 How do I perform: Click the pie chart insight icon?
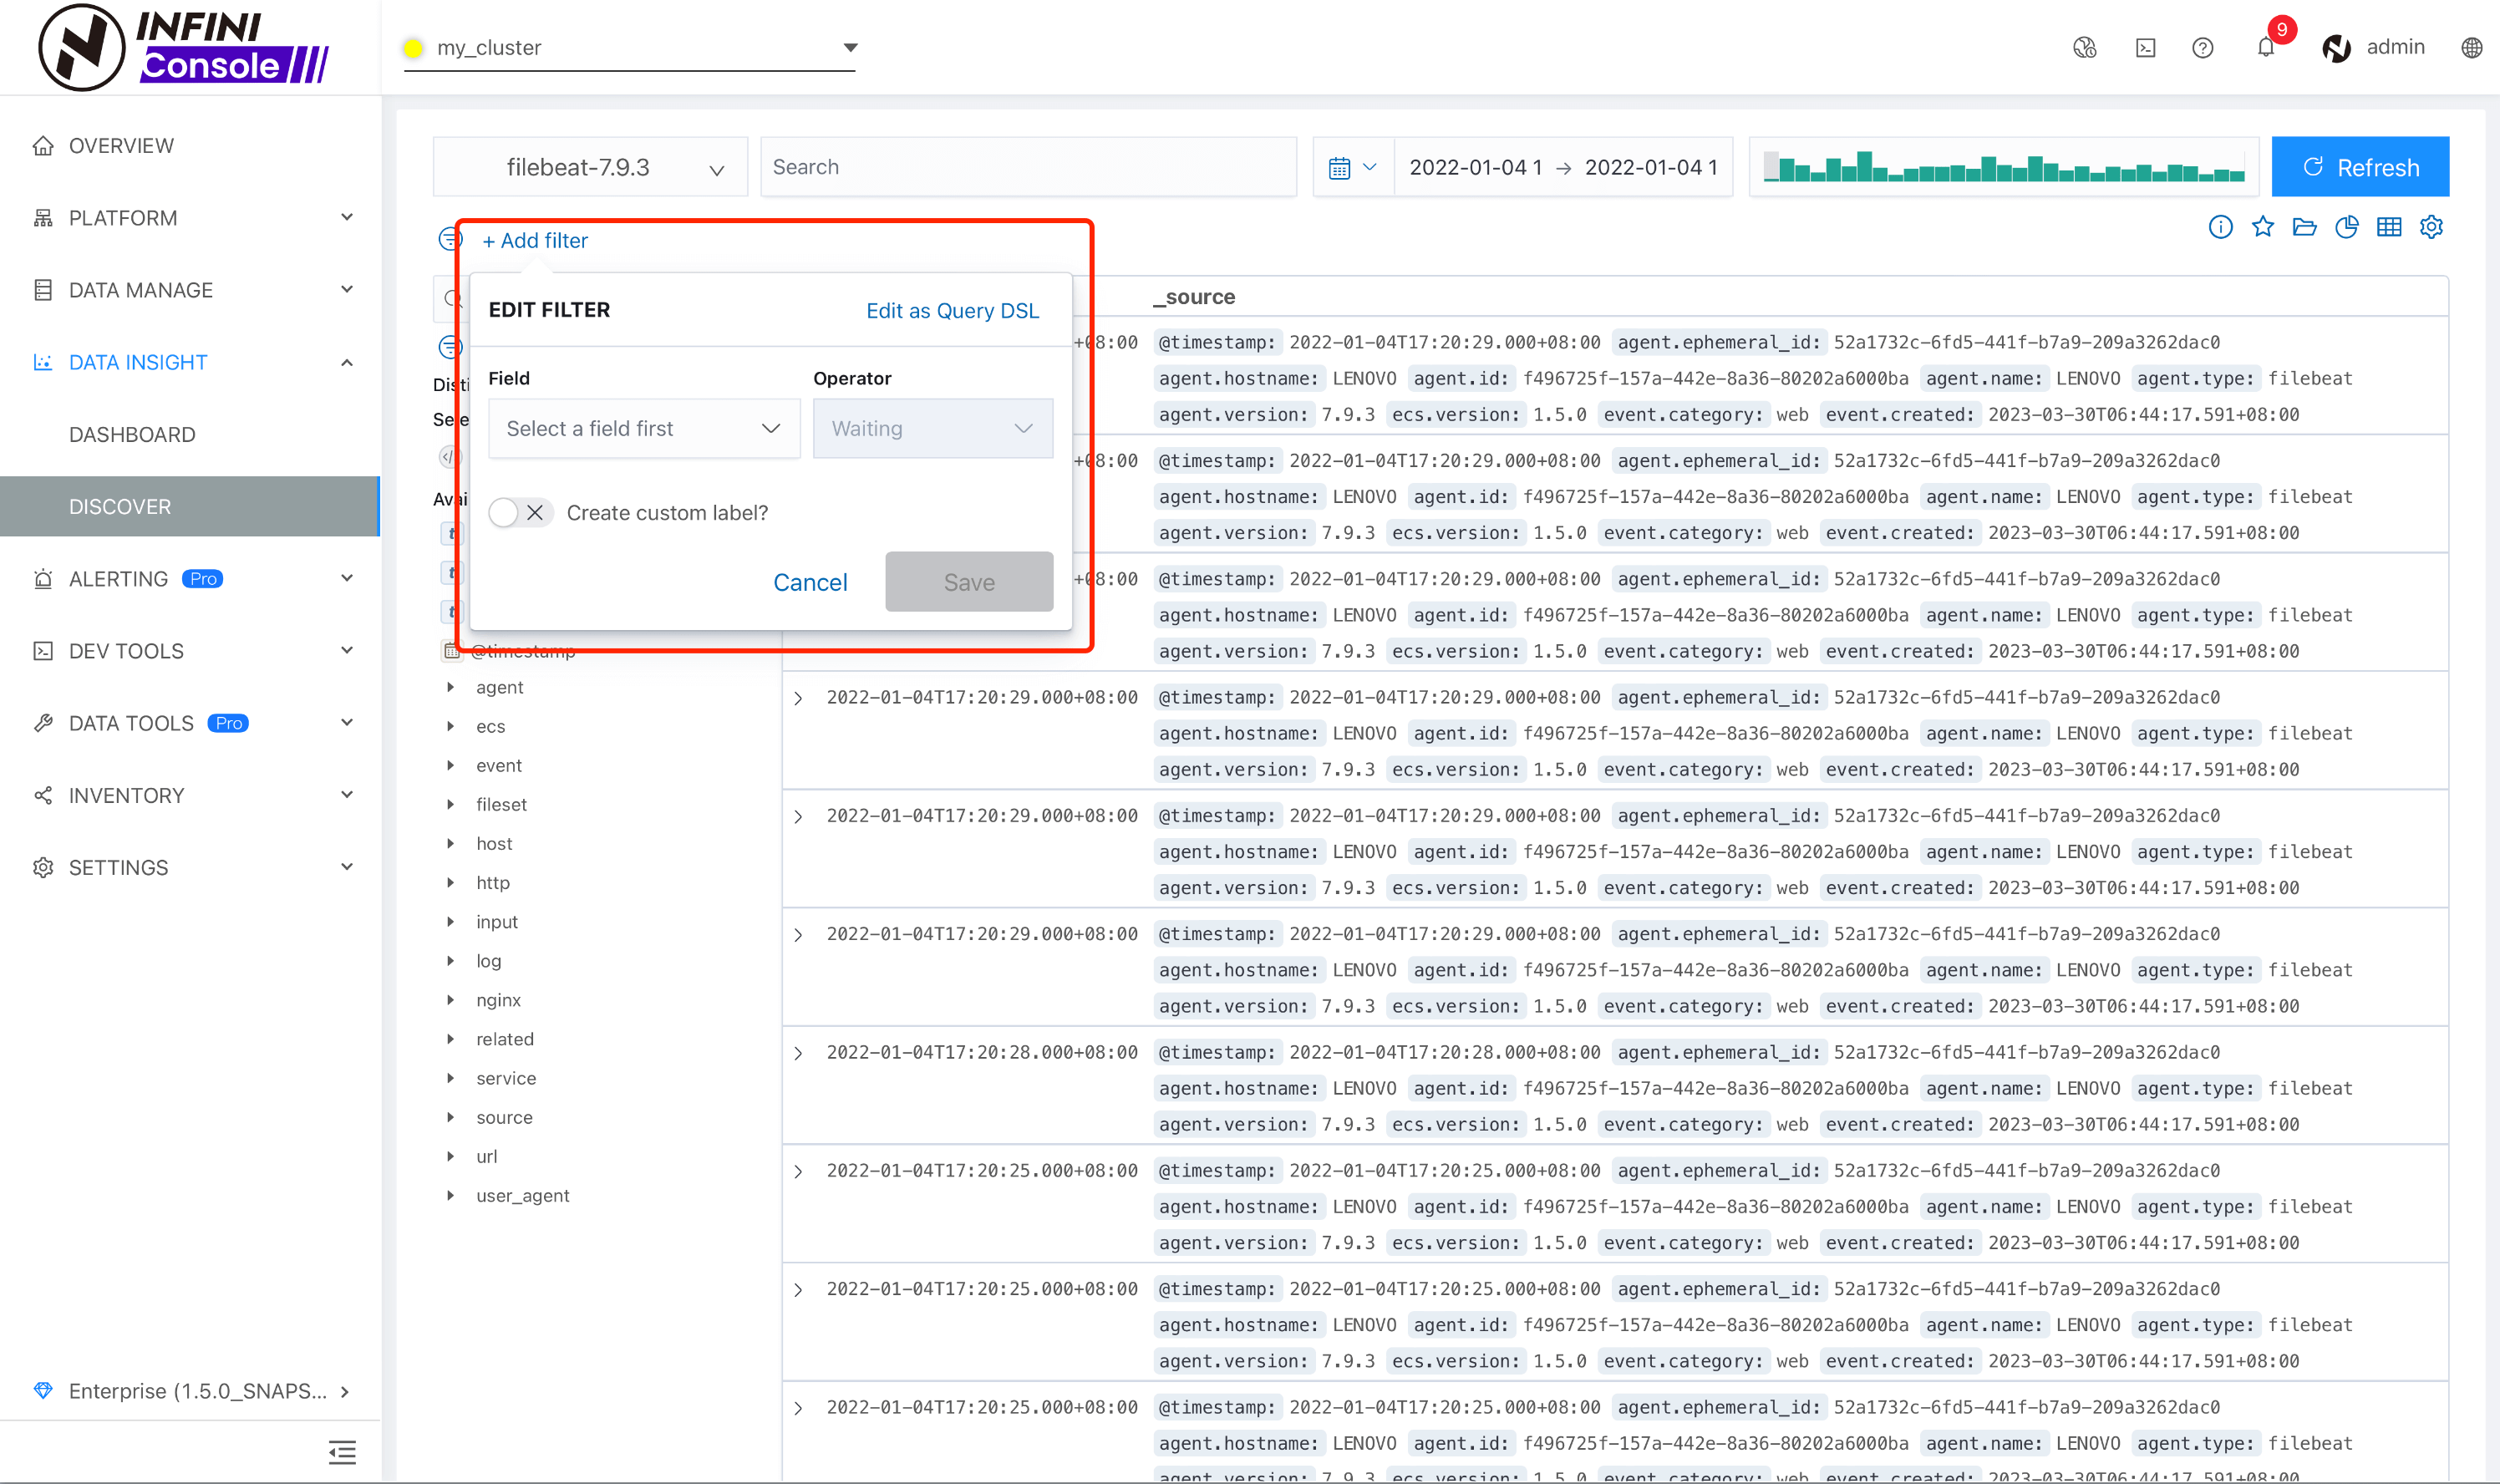pos(2347,227)
